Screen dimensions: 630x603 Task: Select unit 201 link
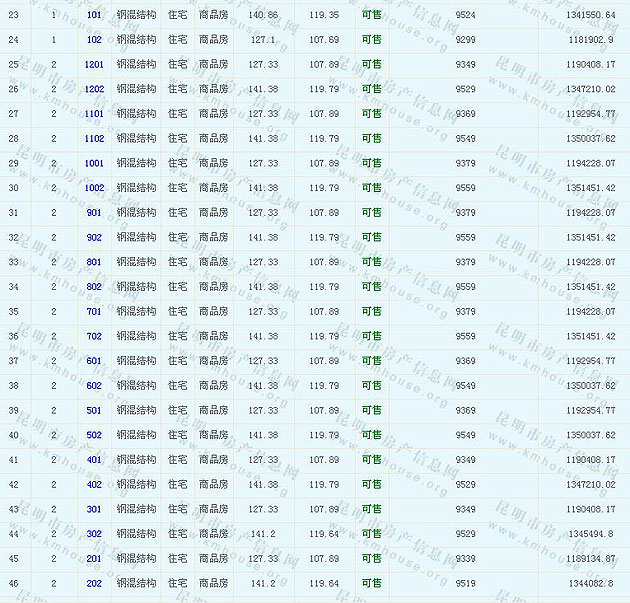pyautogui.click(x=94, y=559)
